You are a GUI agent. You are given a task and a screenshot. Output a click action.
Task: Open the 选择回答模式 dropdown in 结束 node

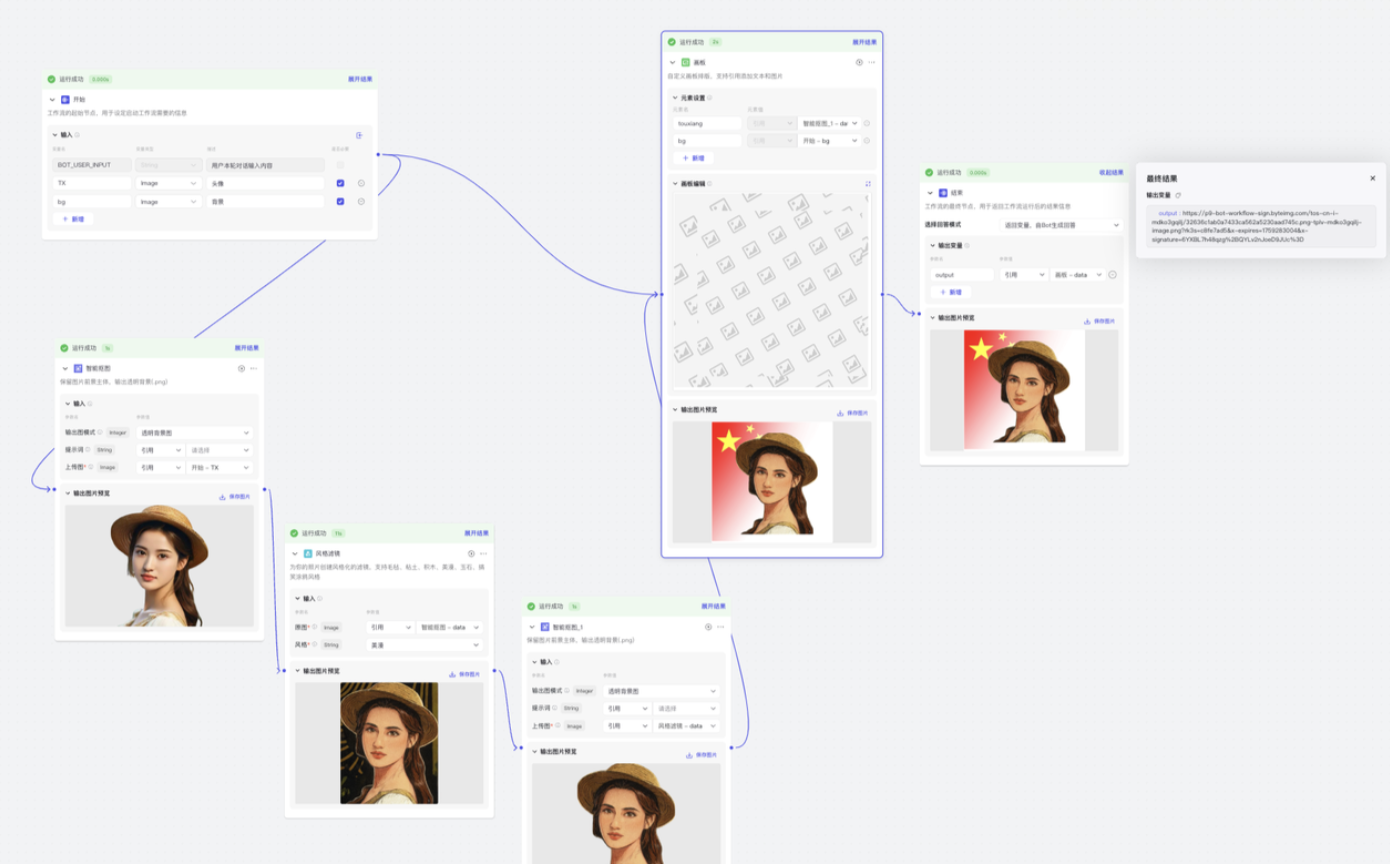[x=1061, y=226]
